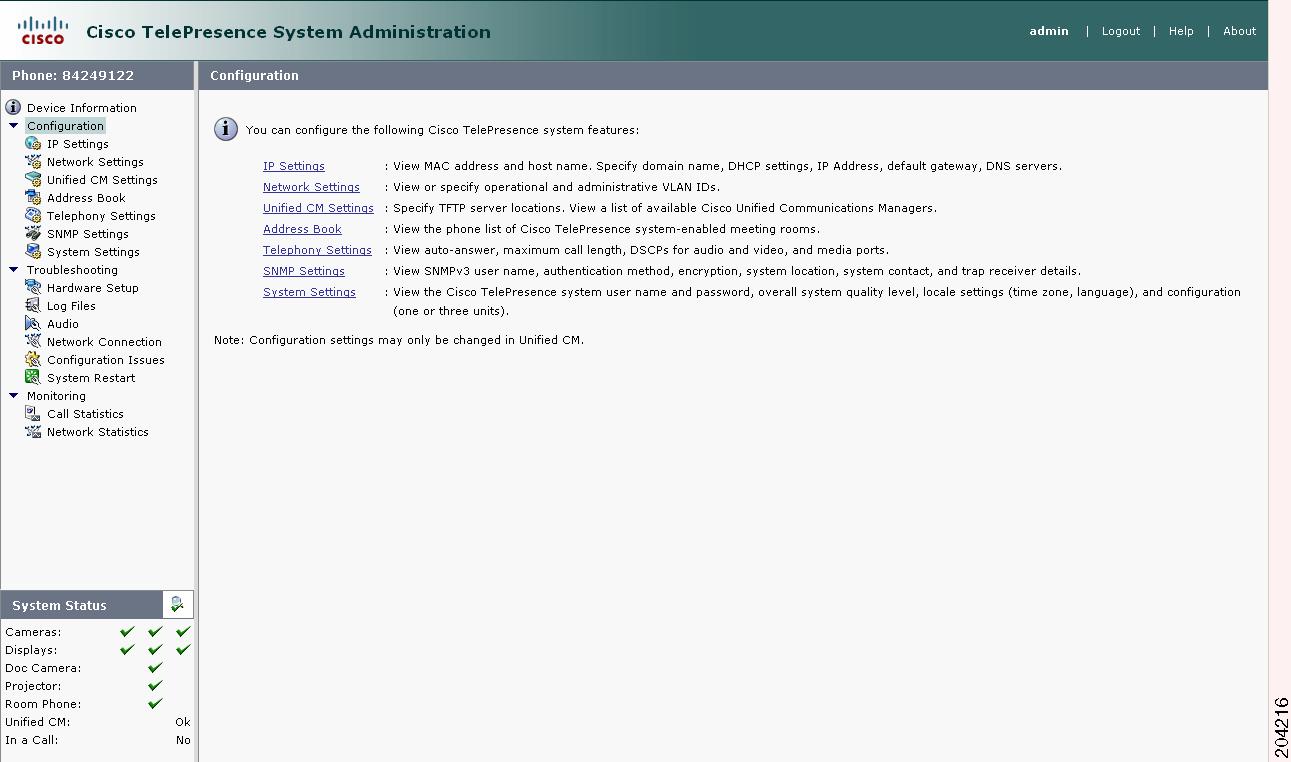Screen dimensions: 1291x762
Task: Open Hardware Setup under Troubleshooting
Action: (93, 288)
